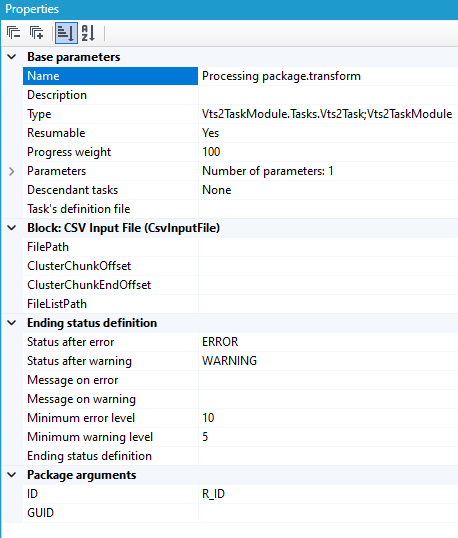458x538 pixels.
Task: Select the GUID property label
Action: coord(40,513)
